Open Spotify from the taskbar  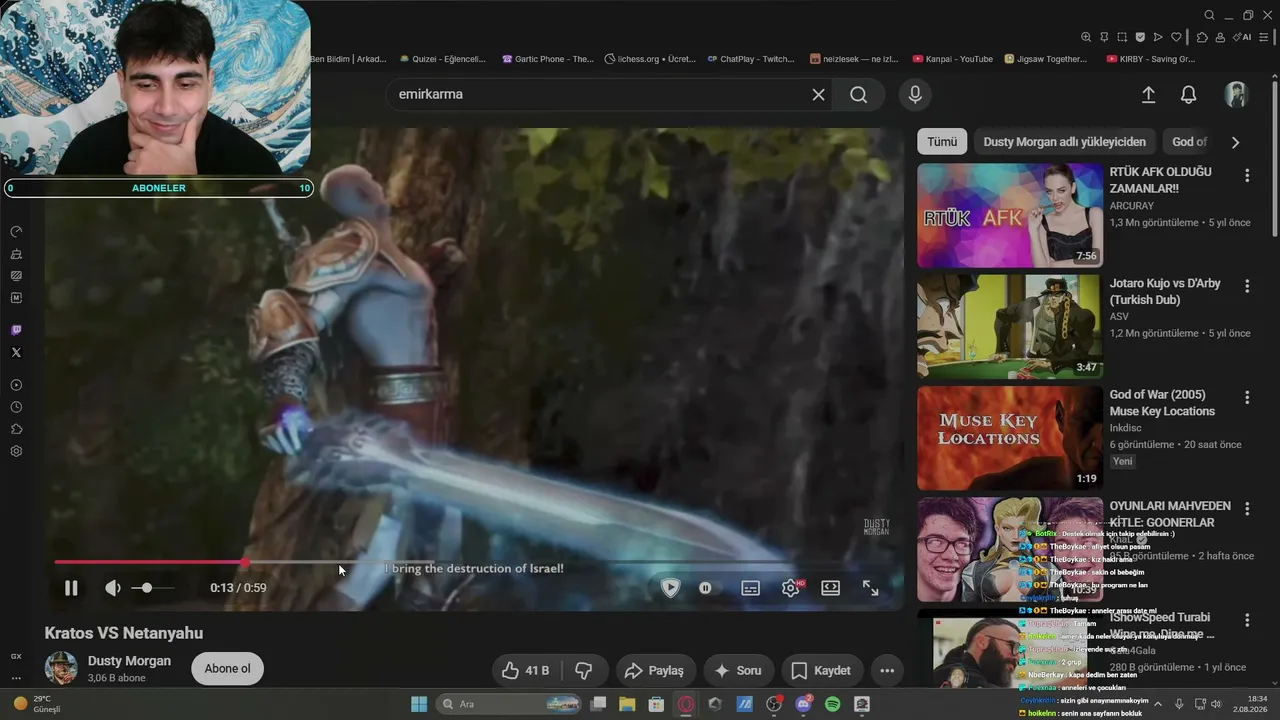coord(833,704)
